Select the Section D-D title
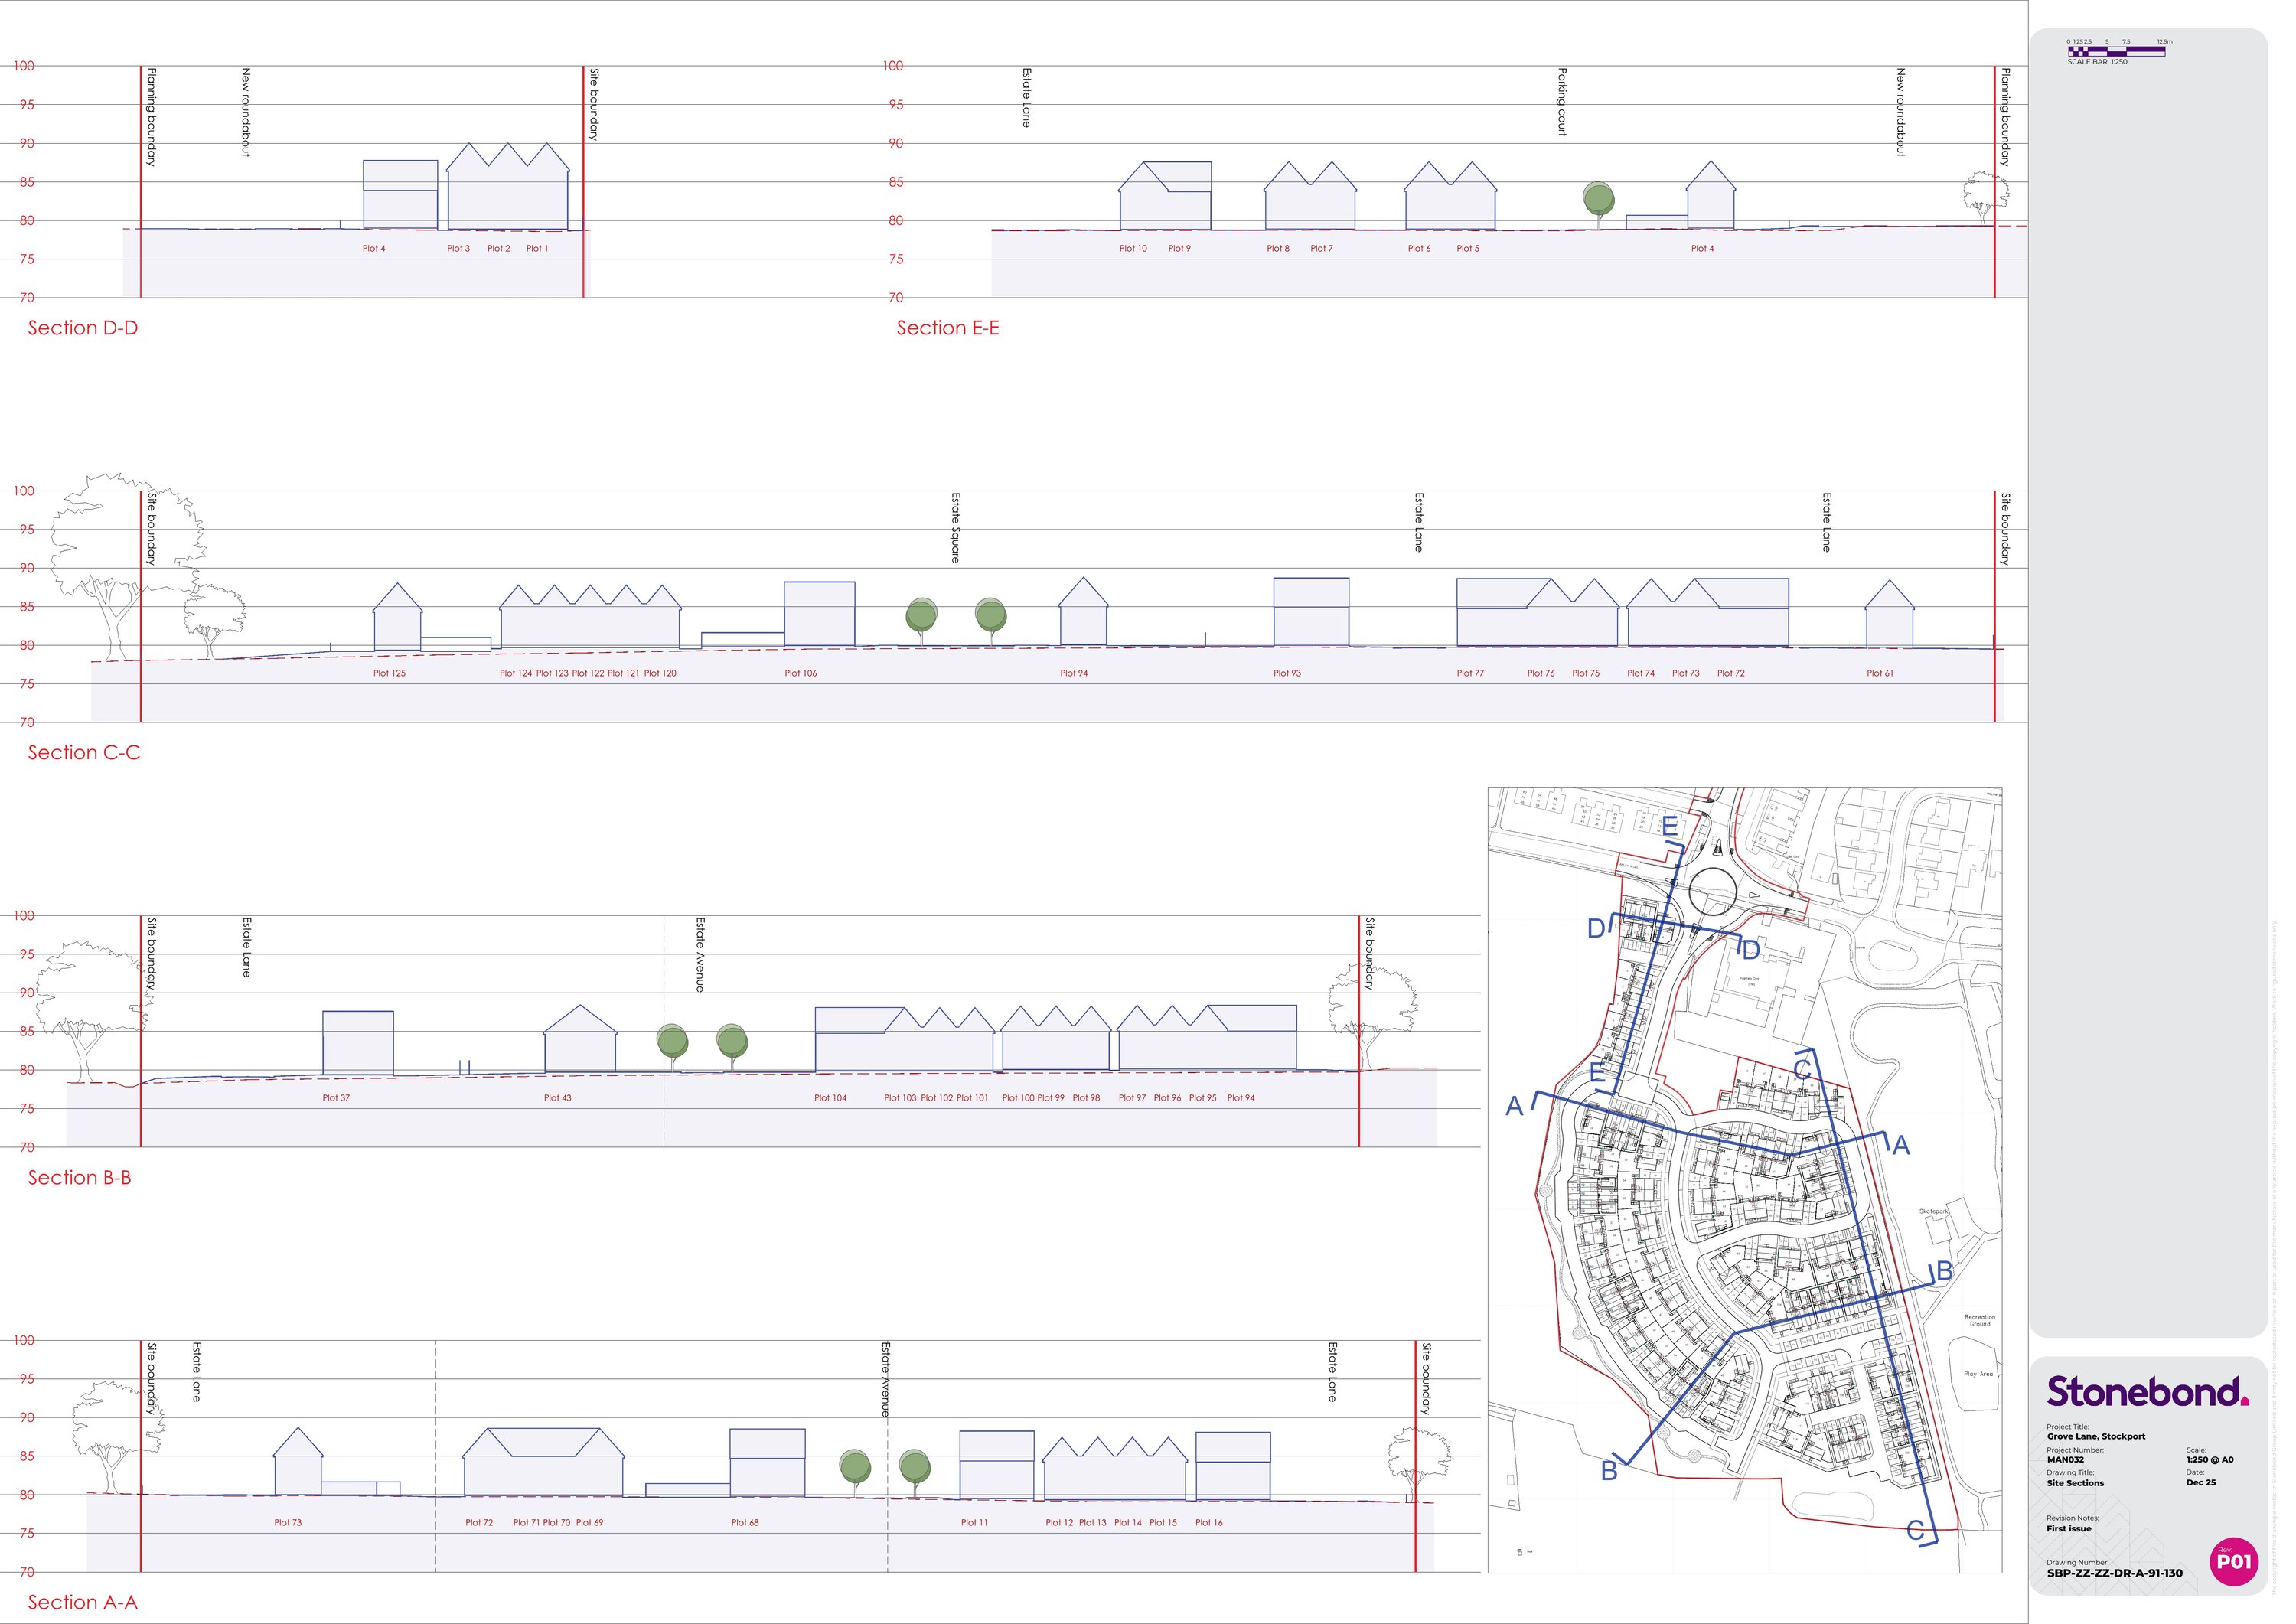The width and height of the screenshot is (2296, 1624). tap(83, 328)
